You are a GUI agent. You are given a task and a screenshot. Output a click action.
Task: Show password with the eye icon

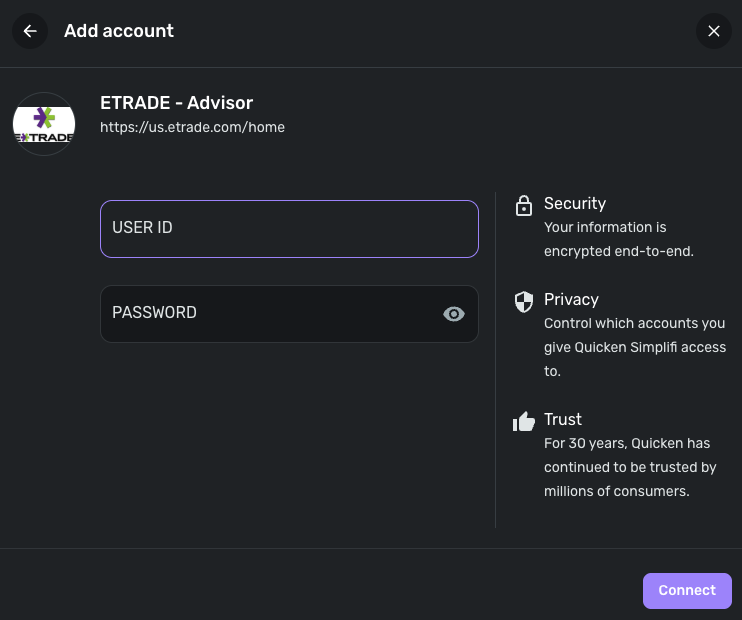[x=454, y=314]
